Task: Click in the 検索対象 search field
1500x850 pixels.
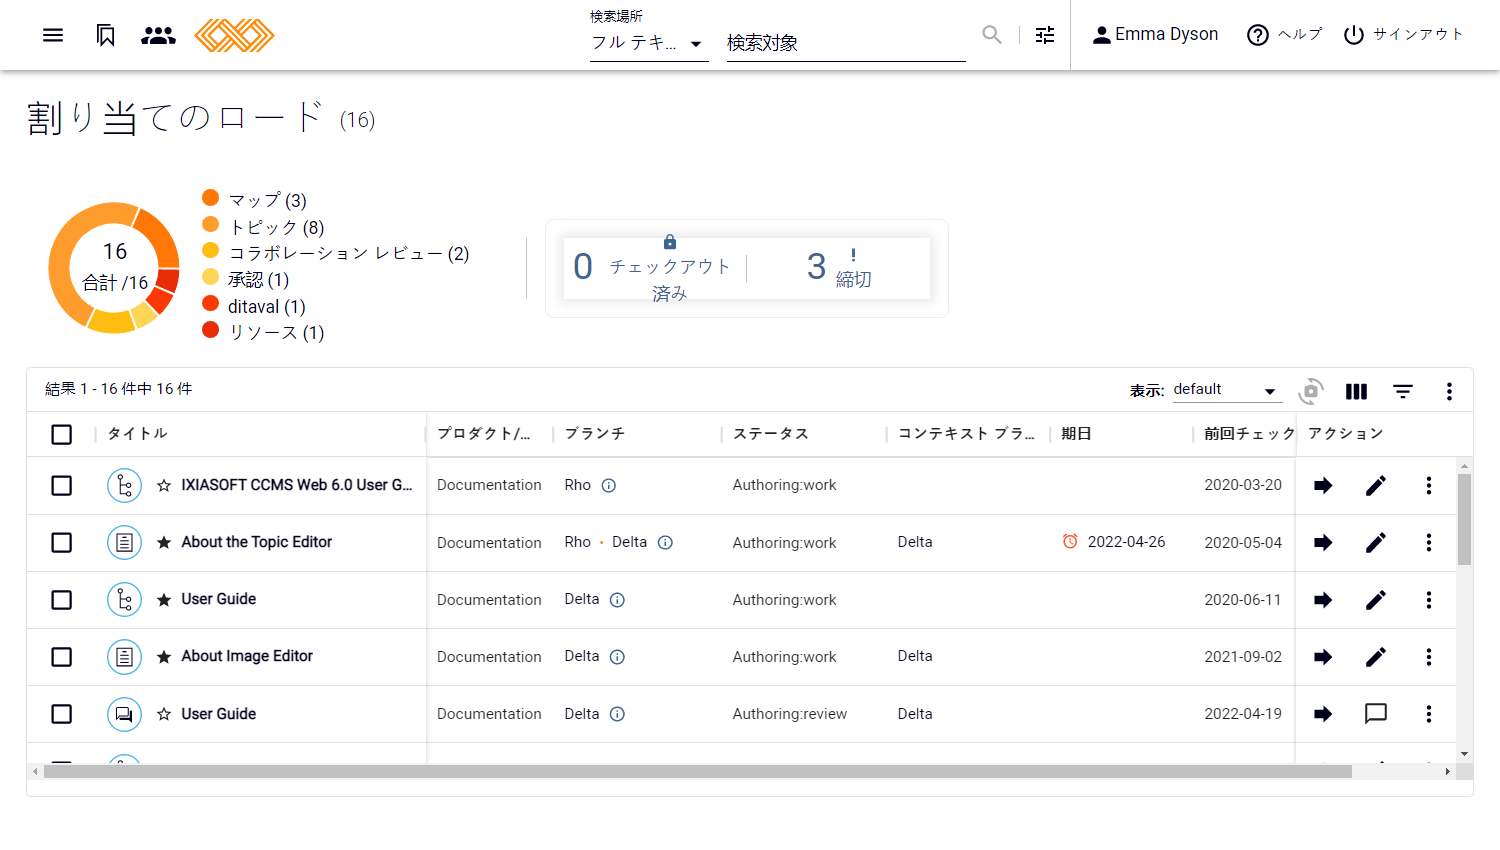Action: point(846,43)
